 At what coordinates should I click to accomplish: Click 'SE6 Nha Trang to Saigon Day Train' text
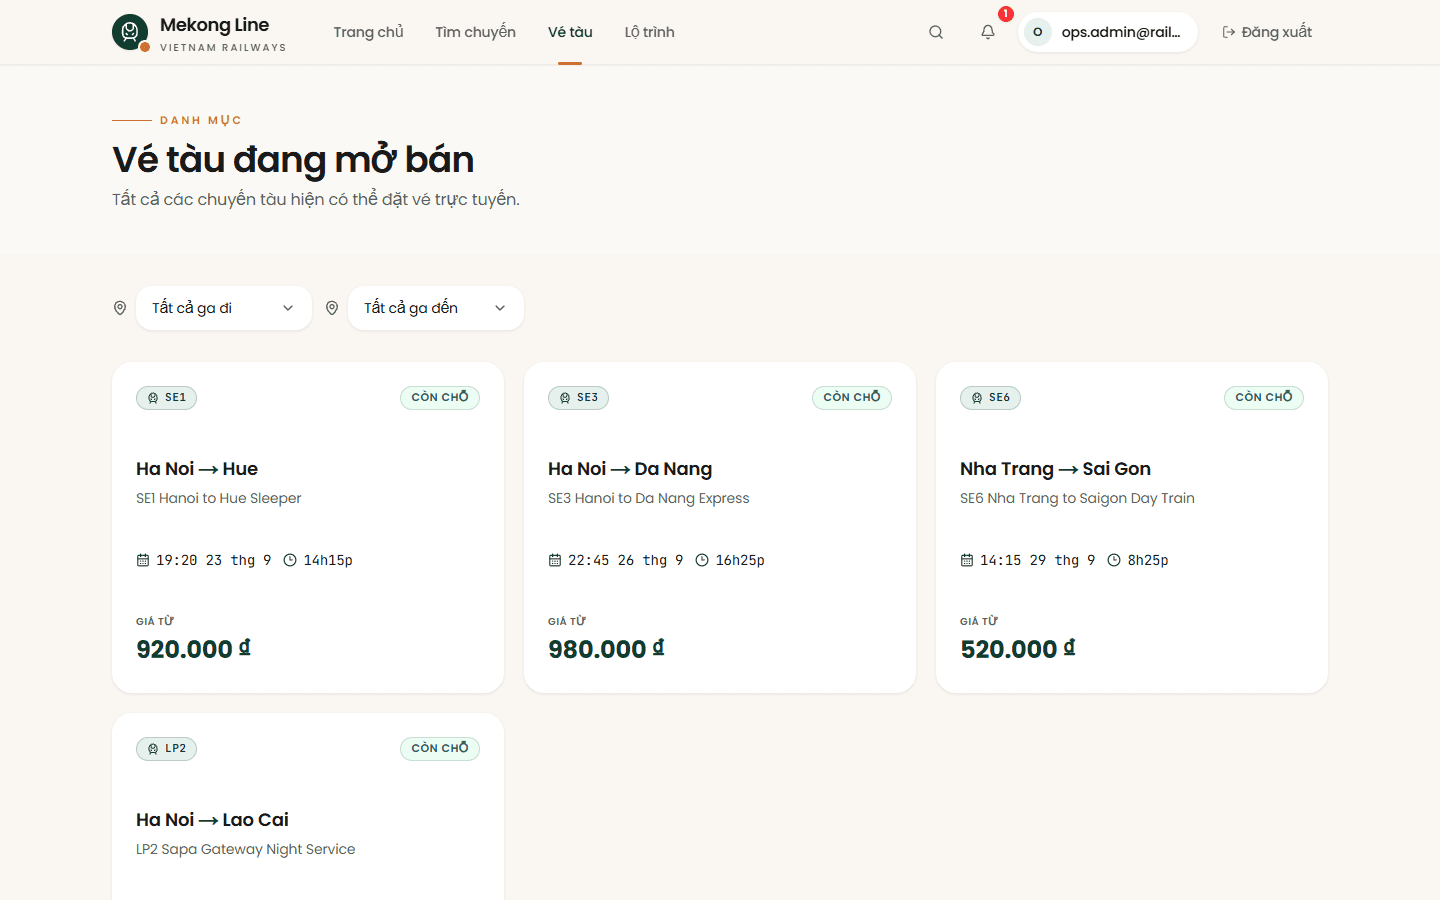tap(1077, 498)
